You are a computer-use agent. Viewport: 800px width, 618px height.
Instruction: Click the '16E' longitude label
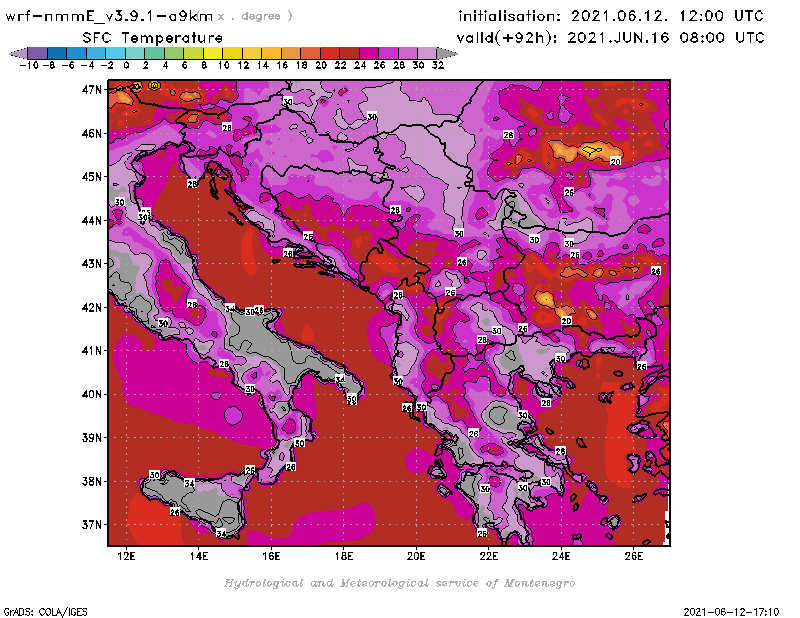click(271, 556)
